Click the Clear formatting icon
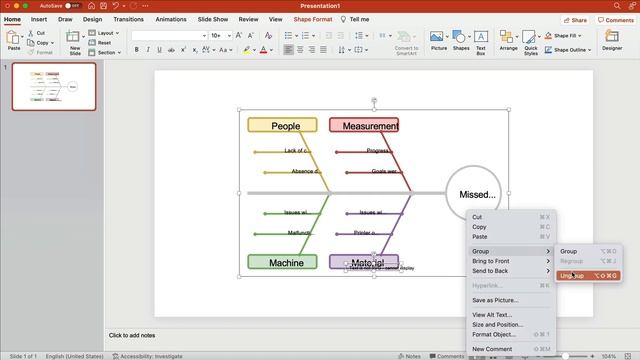640x360 pixels. [x=268, y=36]
